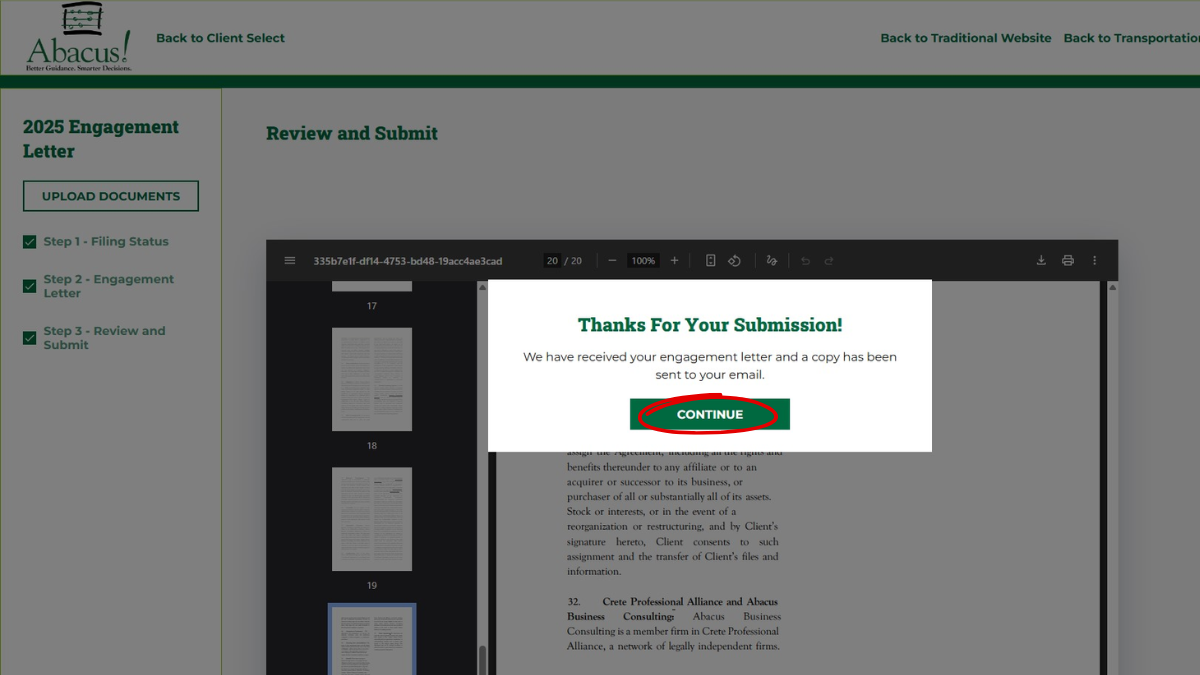
Task: Open Back to Traditional Website link
Action: point(965,38)
